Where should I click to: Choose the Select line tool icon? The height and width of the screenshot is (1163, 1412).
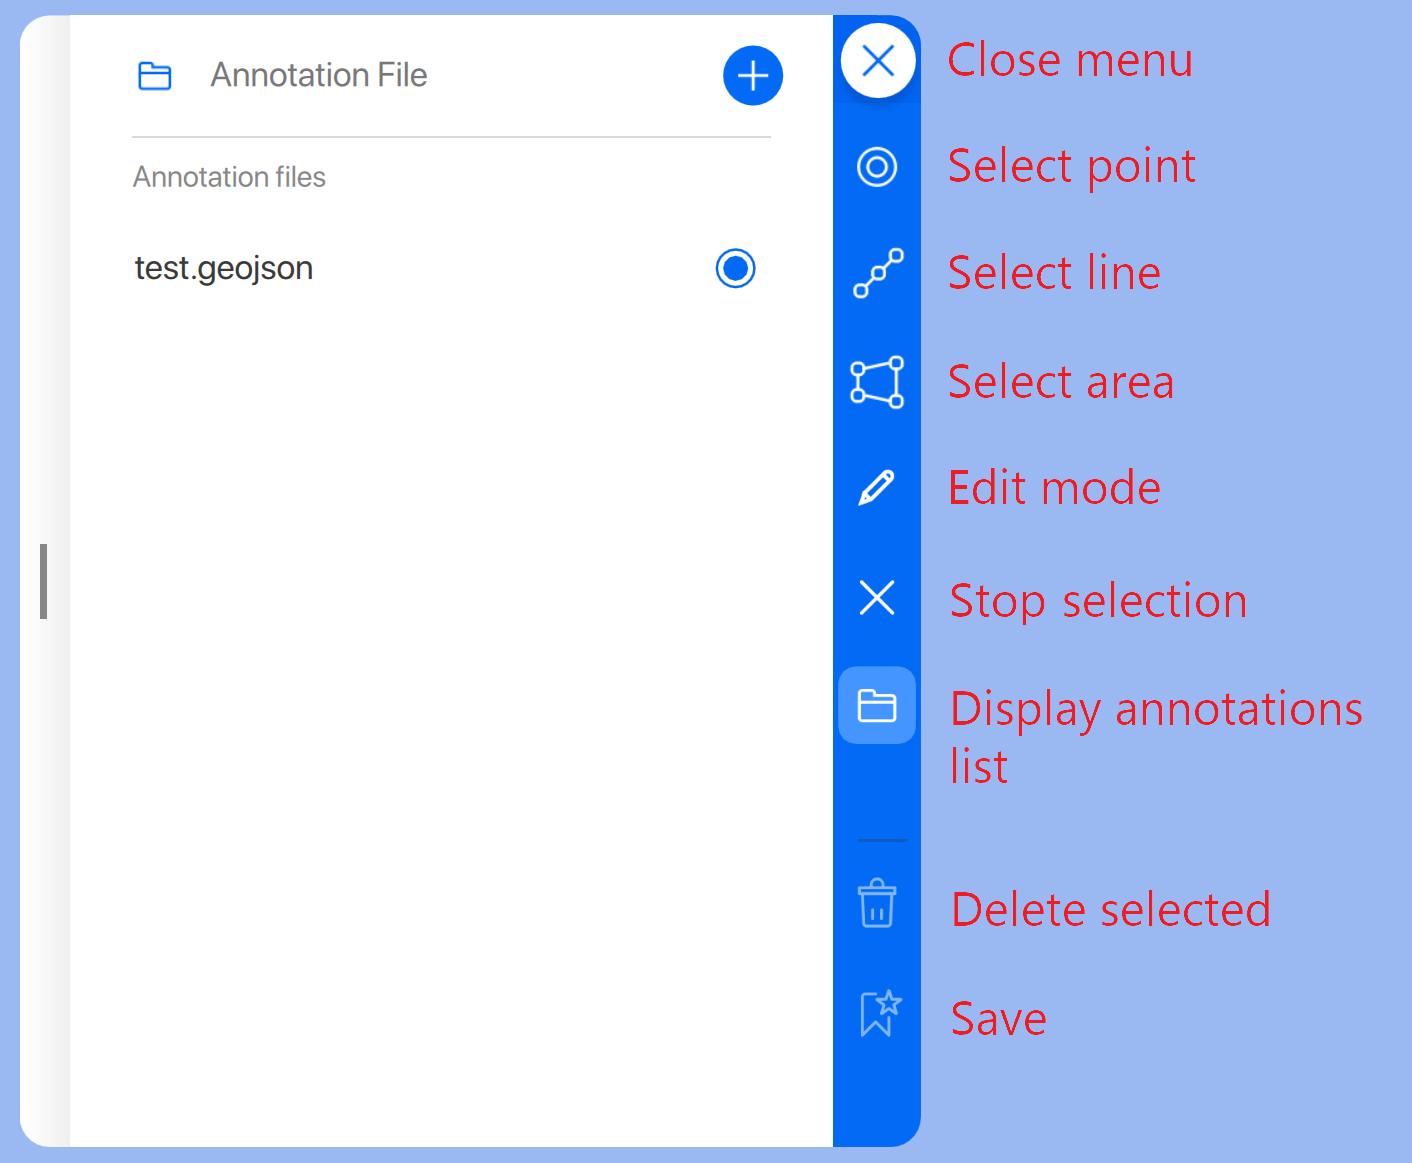coord(877,273)
